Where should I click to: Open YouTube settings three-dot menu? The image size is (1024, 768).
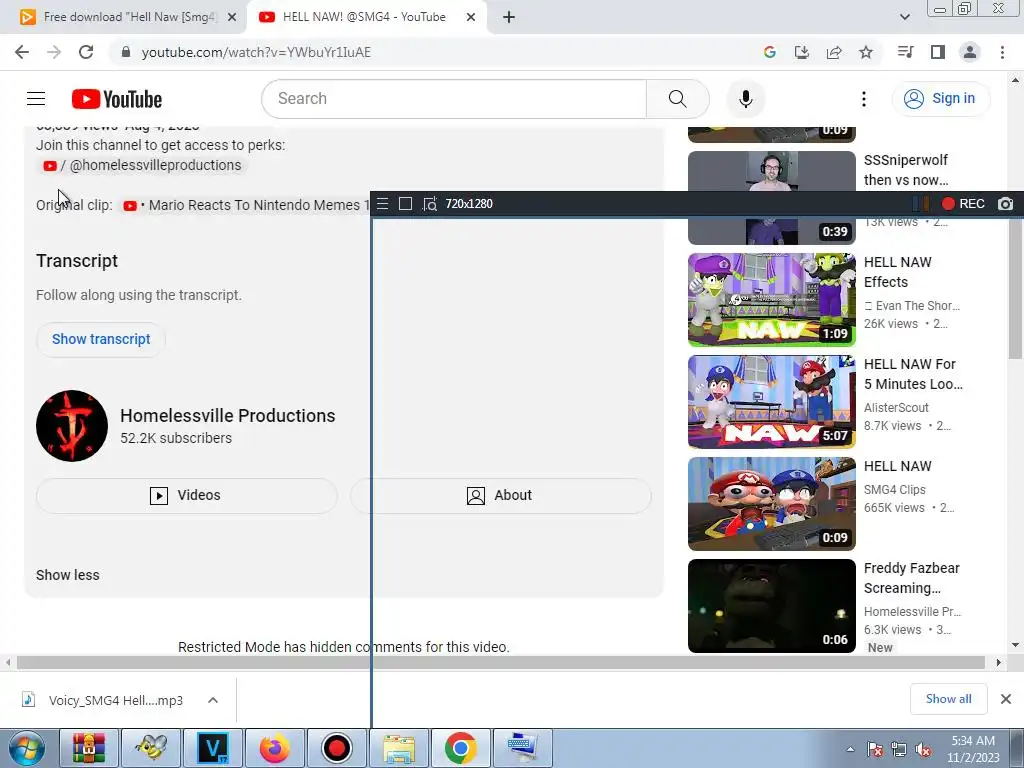863,99
